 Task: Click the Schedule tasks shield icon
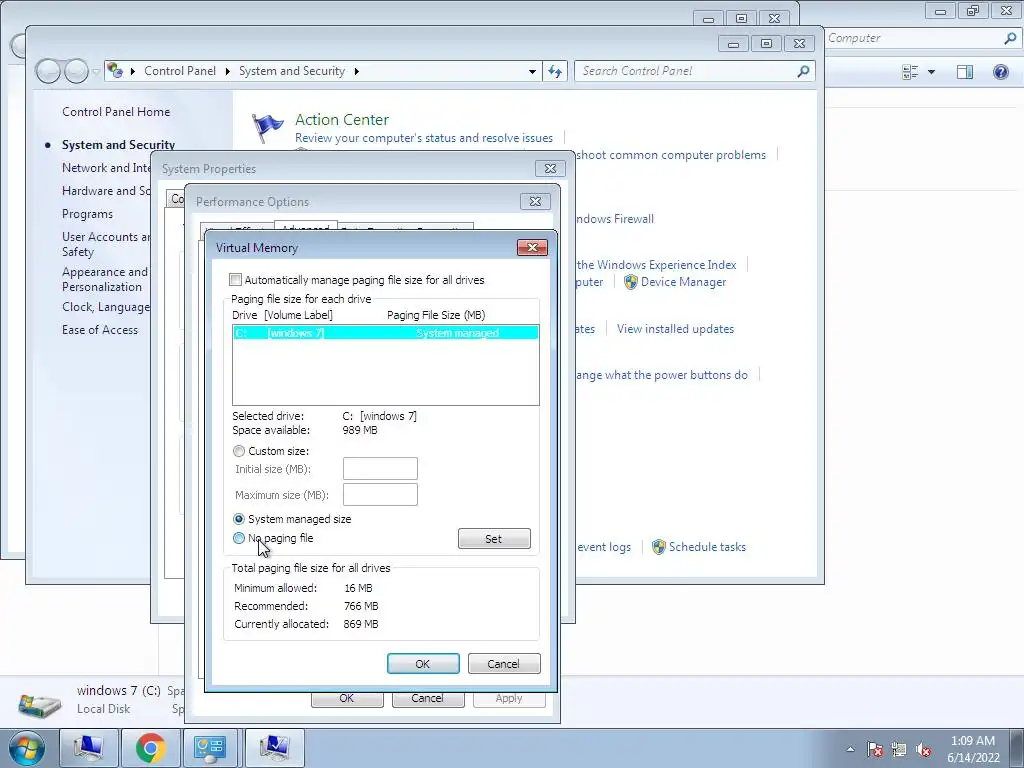tap(659, 547)
